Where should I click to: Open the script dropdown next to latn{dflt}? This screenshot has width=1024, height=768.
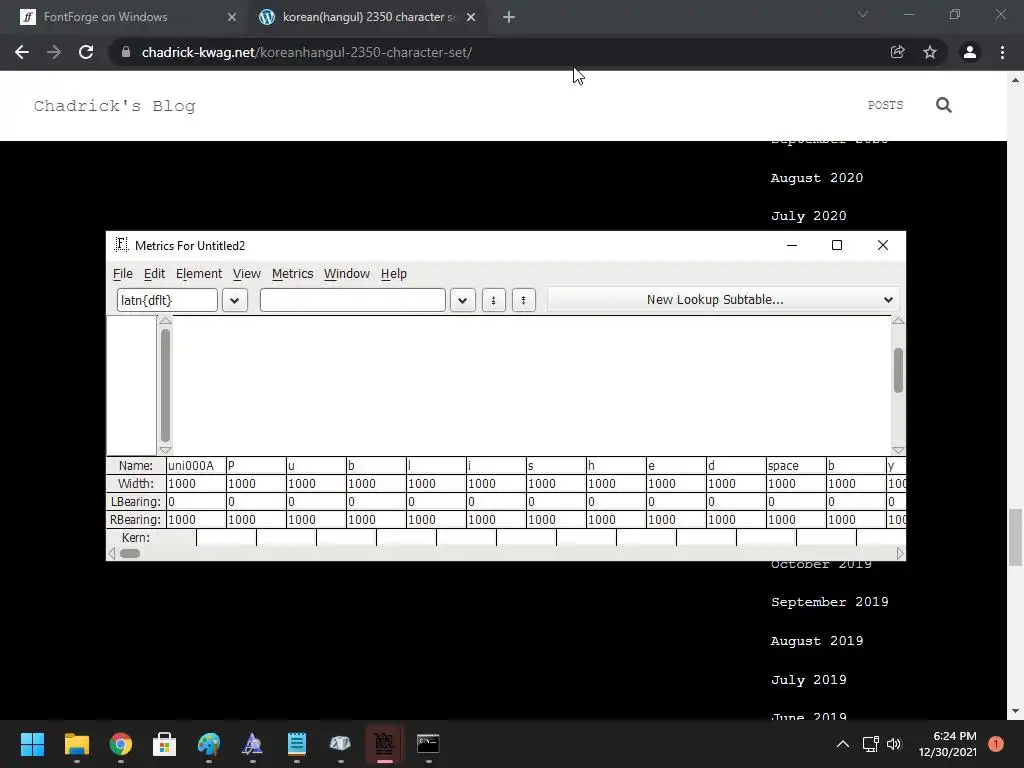coord(234,300)
